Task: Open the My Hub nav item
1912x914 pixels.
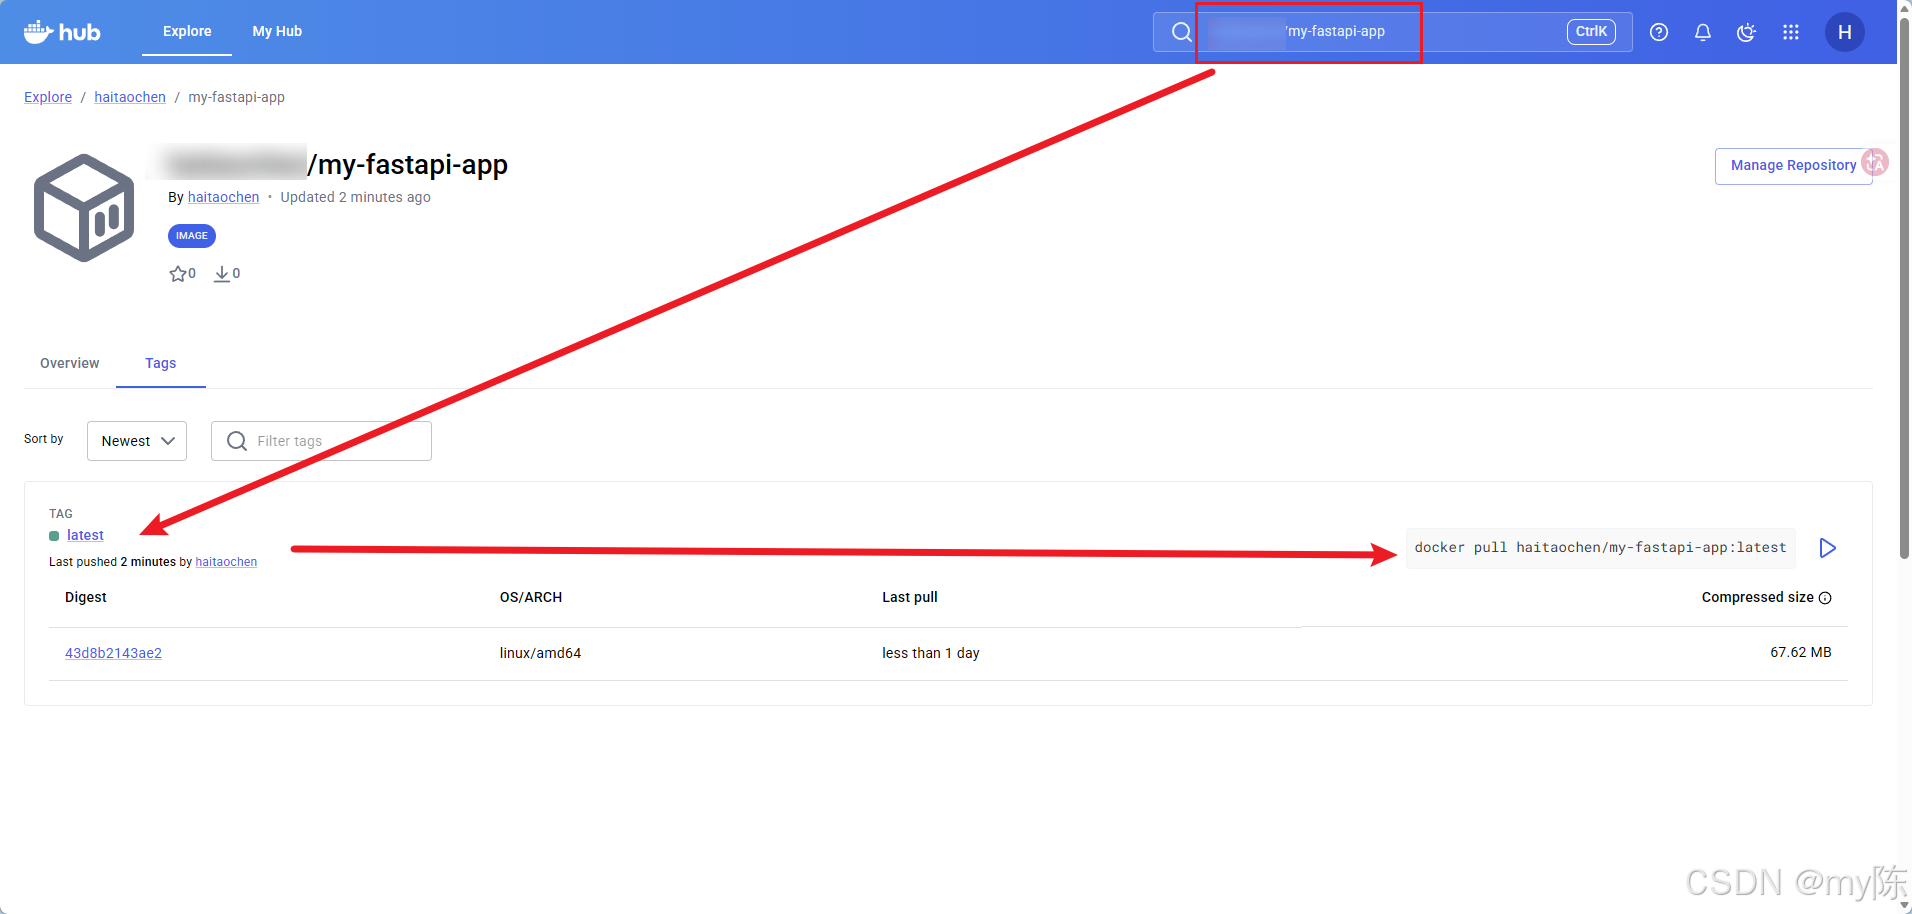Action: point(277,32)
